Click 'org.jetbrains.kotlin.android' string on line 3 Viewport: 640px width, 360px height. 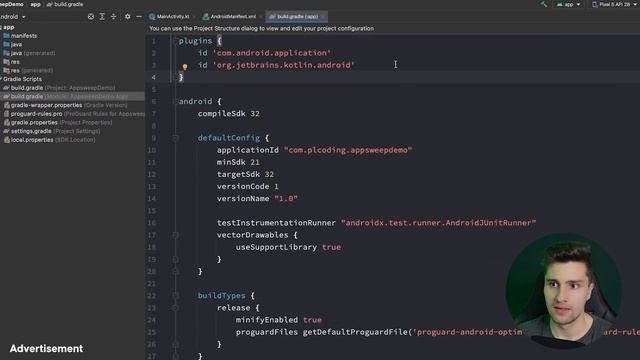click(x=284, y=65)
